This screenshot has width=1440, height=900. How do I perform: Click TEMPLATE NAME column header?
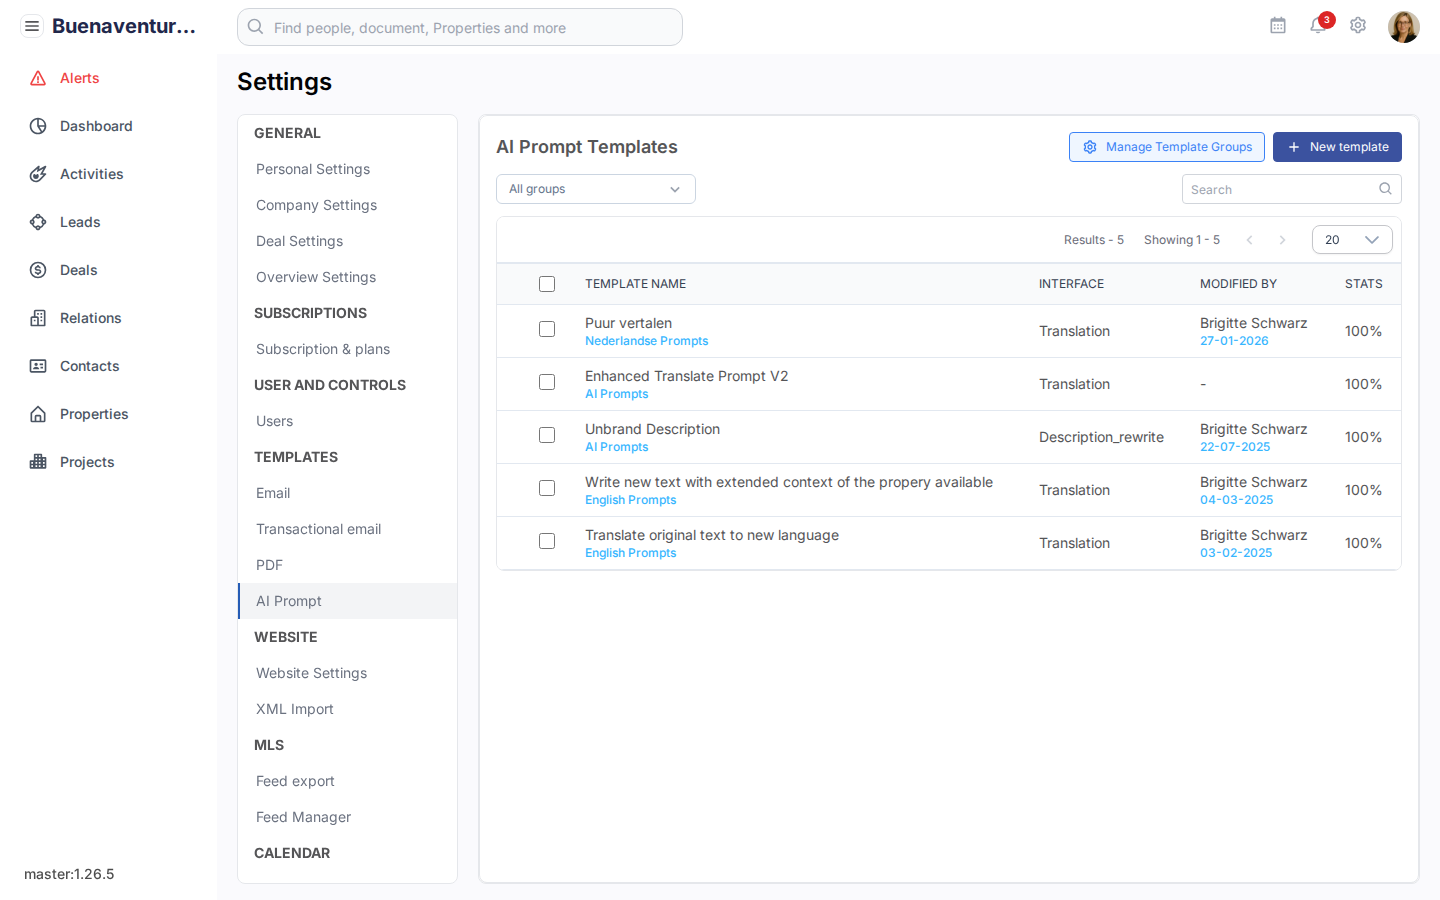coord(635,284)
